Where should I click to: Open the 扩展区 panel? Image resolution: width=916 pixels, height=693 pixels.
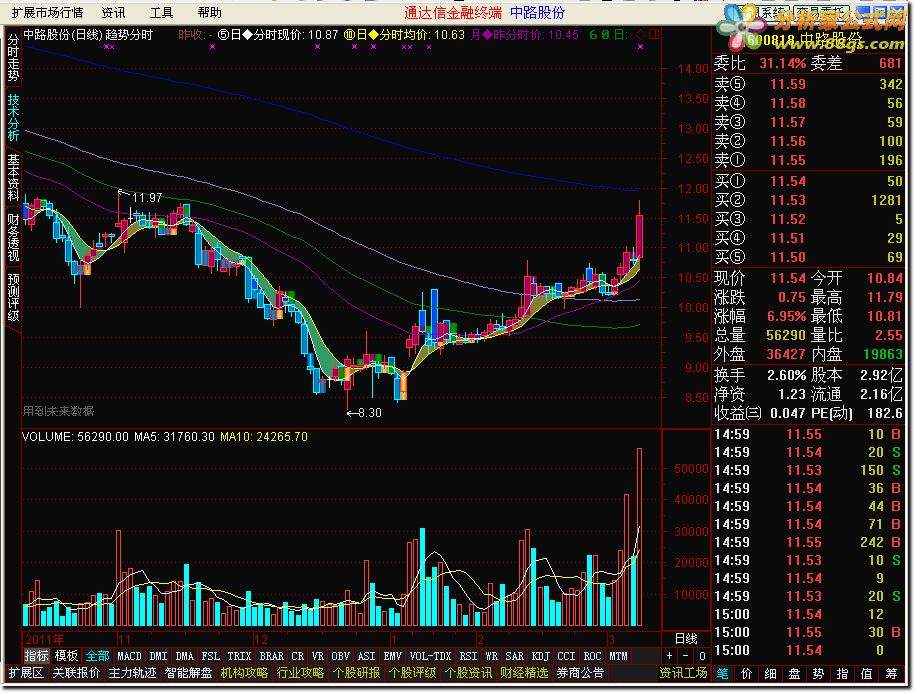click(26, 673)
